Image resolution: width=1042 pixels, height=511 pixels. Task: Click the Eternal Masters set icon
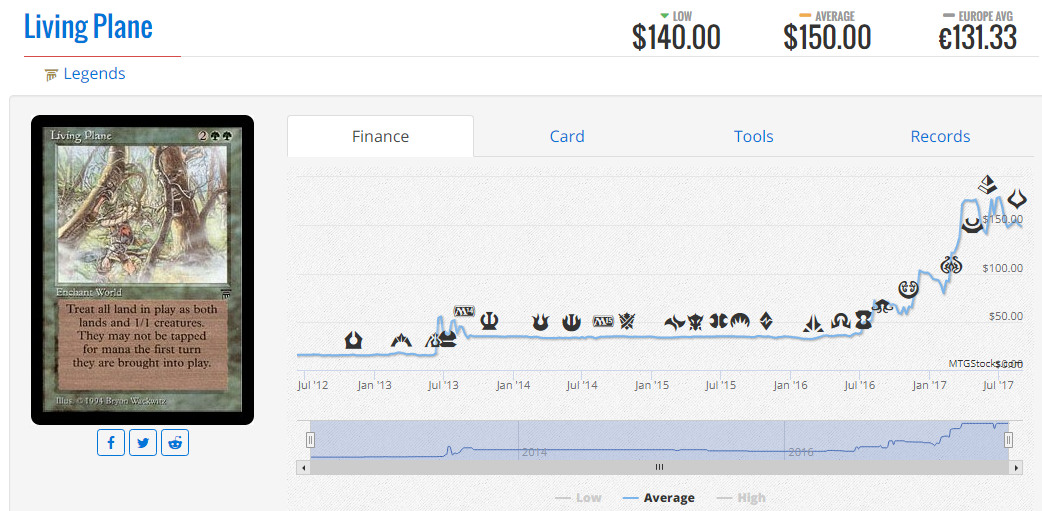[x=863, y=320]
